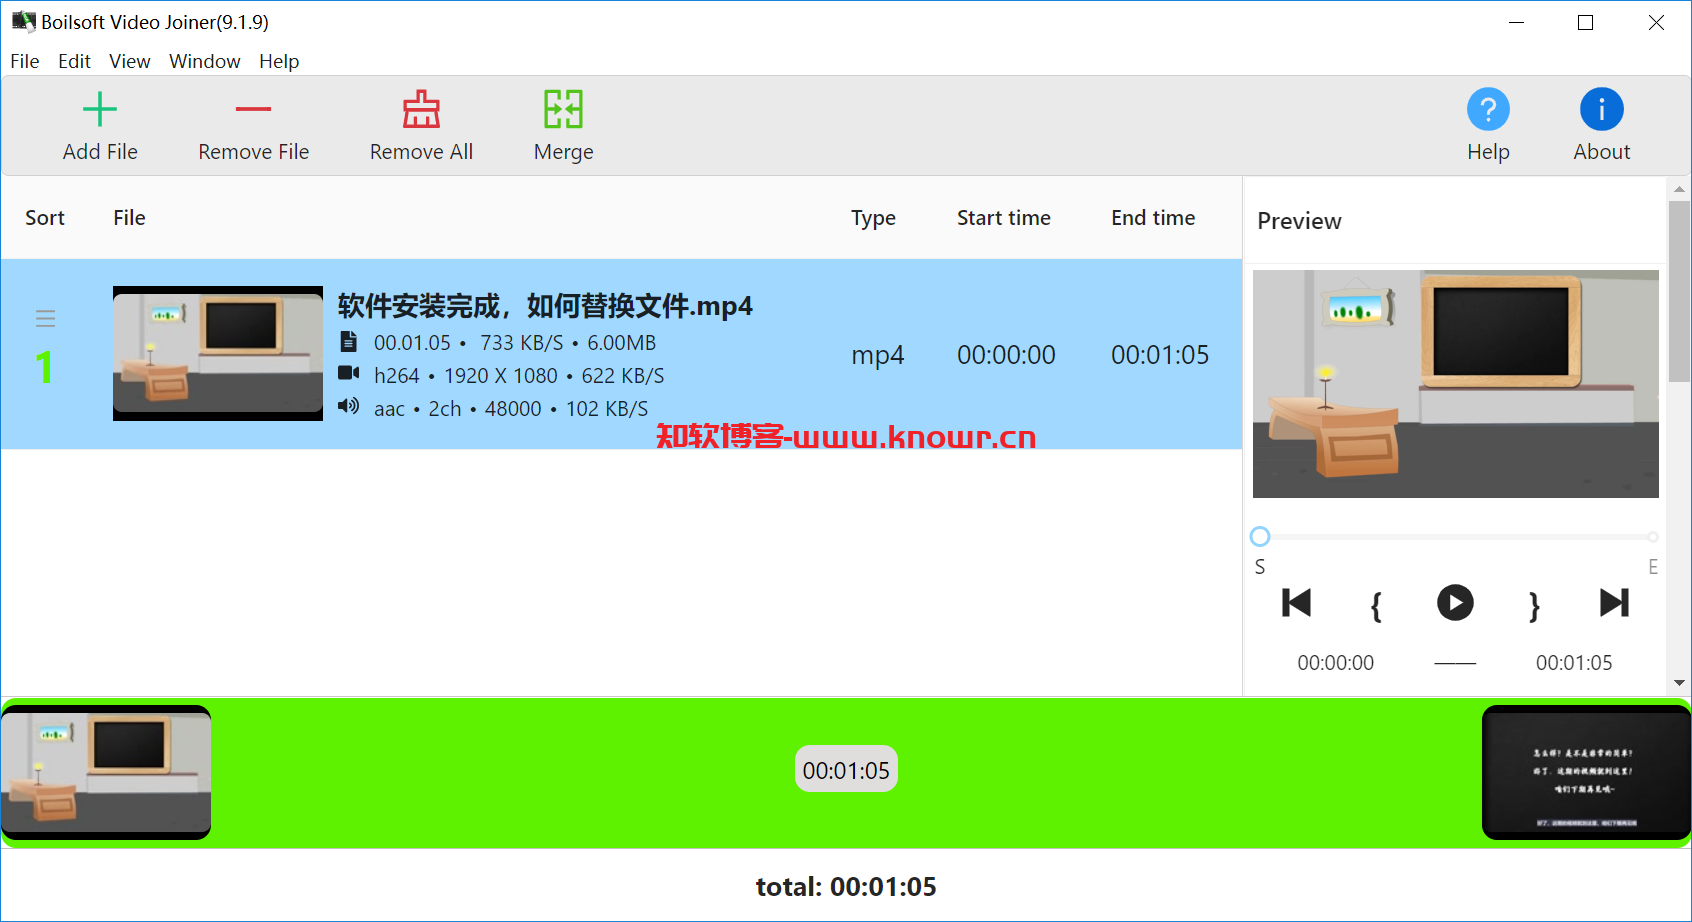Viewport: 1692px width, 922px height.
Task: Click the Add File plus icon
Action: [100, 109]
